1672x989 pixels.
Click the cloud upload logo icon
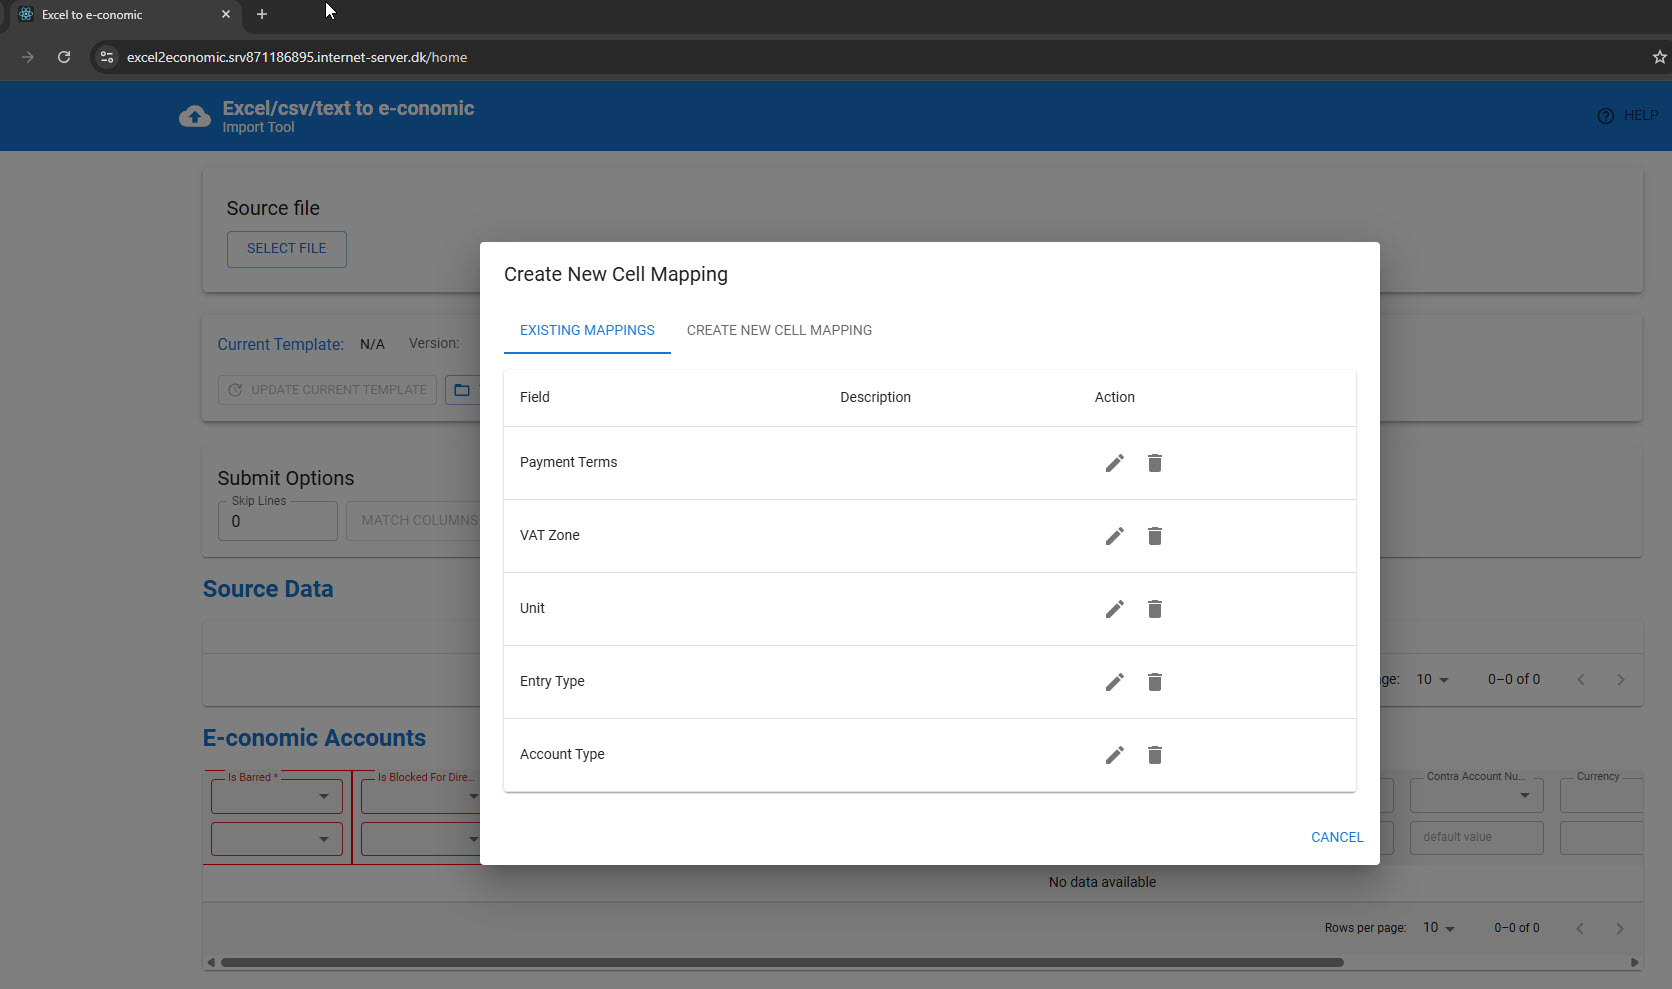(x=195, y=117)
